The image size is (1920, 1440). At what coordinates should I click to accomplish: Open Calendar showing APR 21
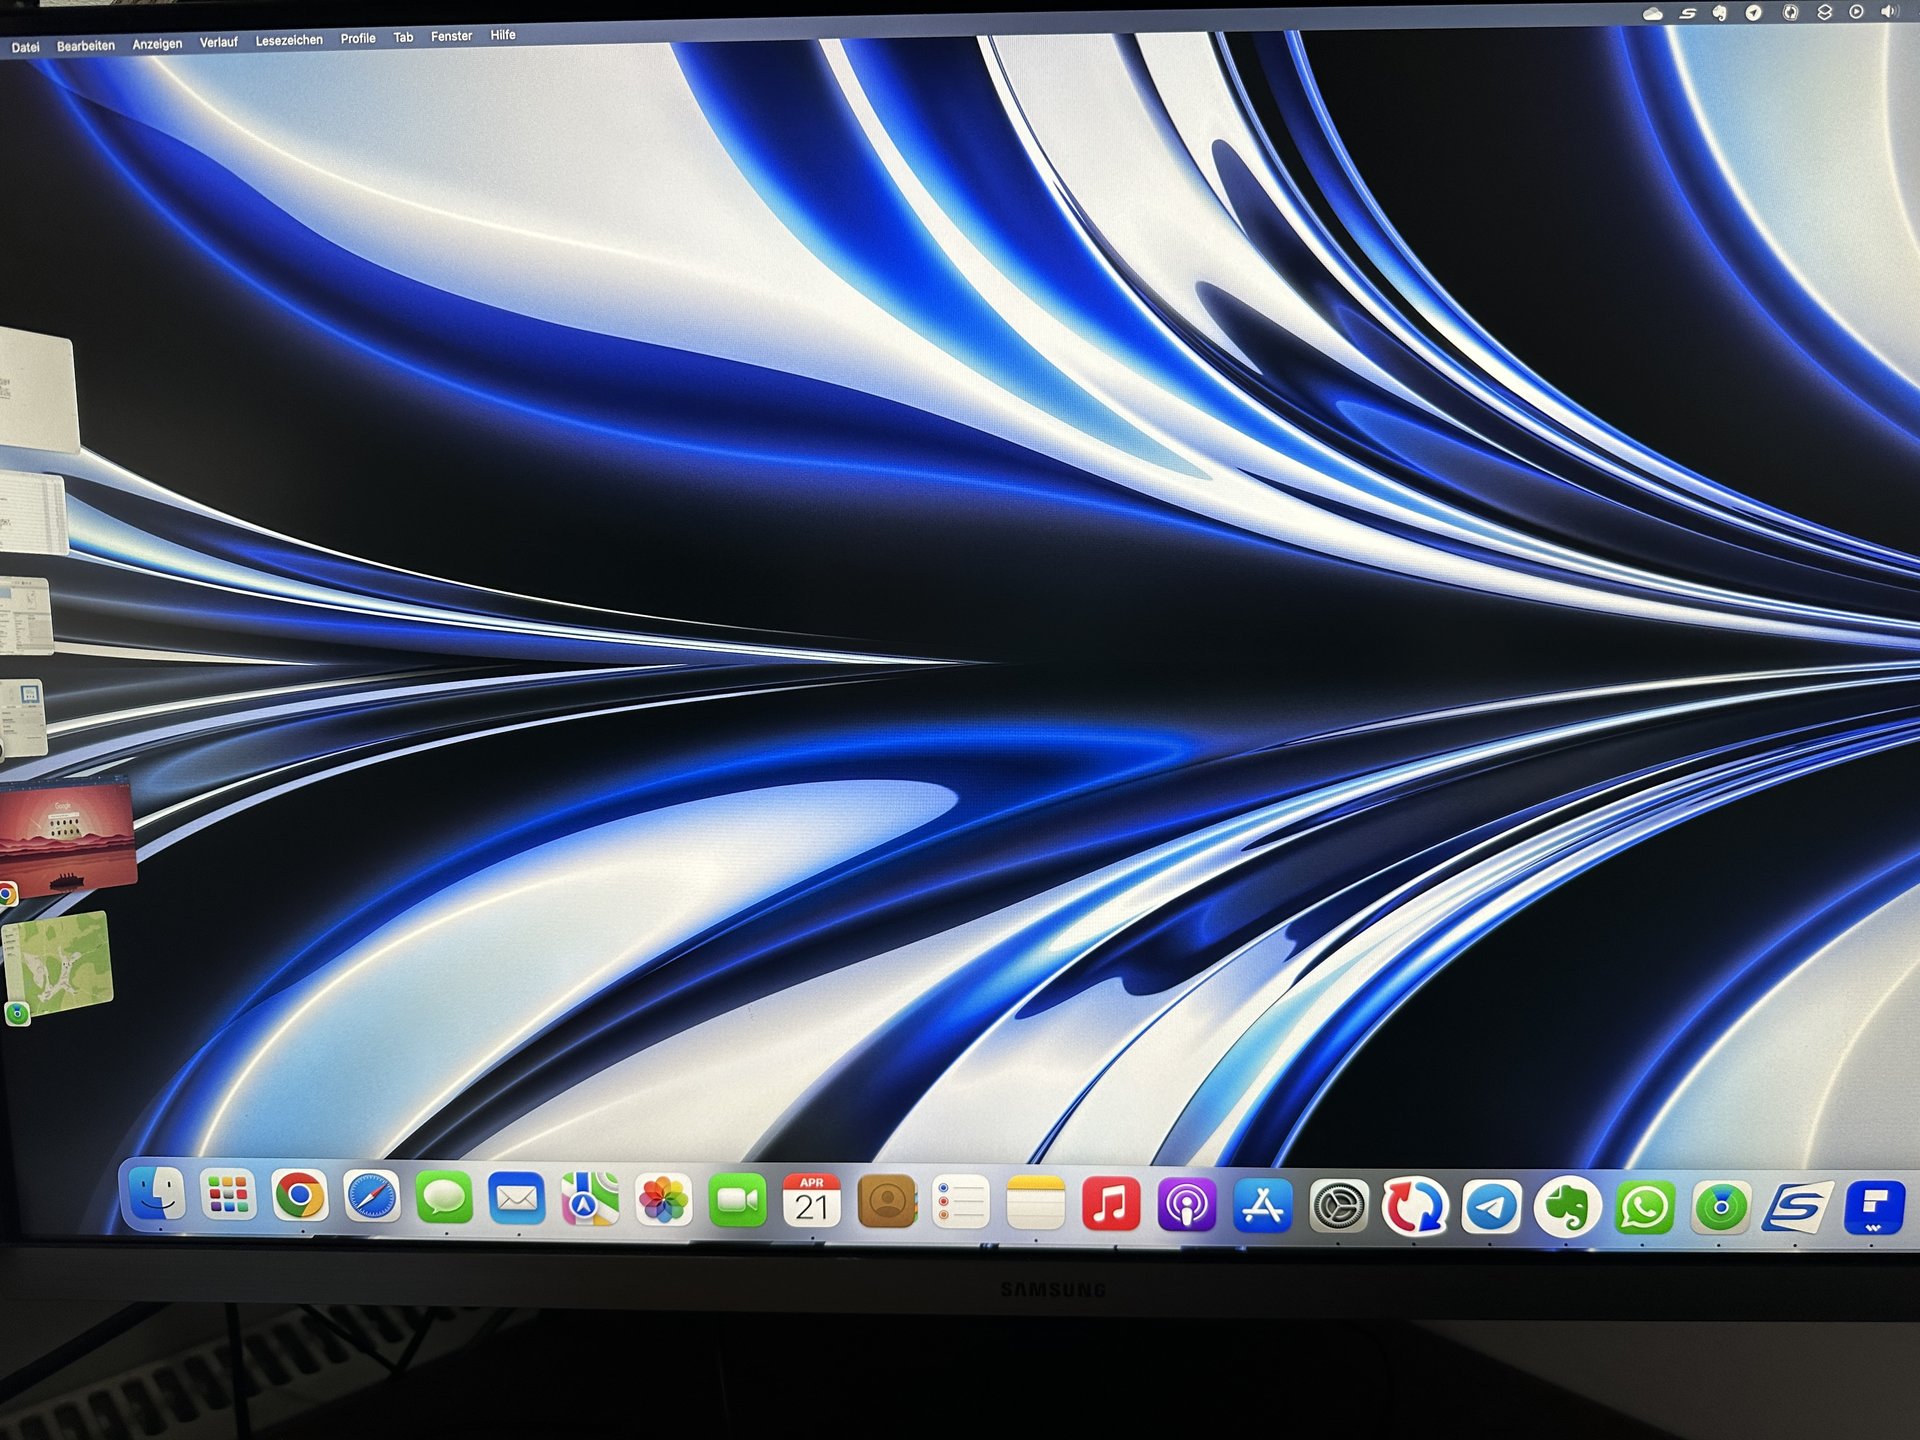(x=812, y=1203)
